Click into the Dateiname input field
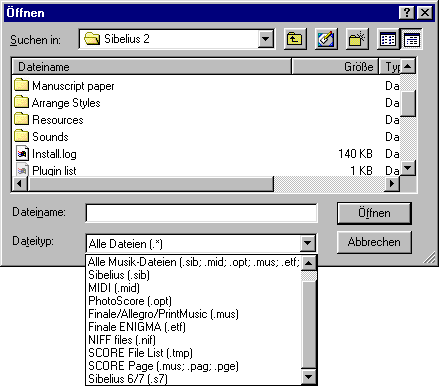Image resolution: width=439 pixels, height=387 pixels. (x=201, y=213)
